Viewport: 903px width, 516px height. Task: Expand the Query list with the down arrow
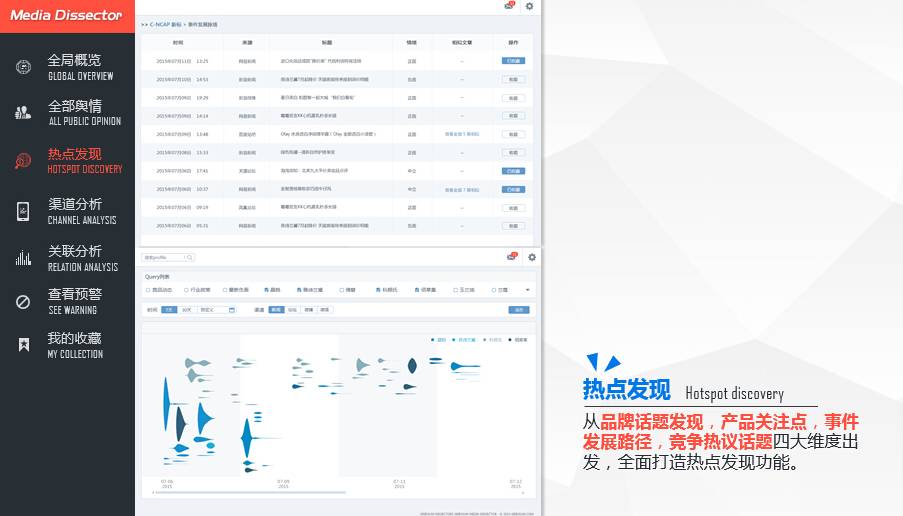[x=528, y=290]
